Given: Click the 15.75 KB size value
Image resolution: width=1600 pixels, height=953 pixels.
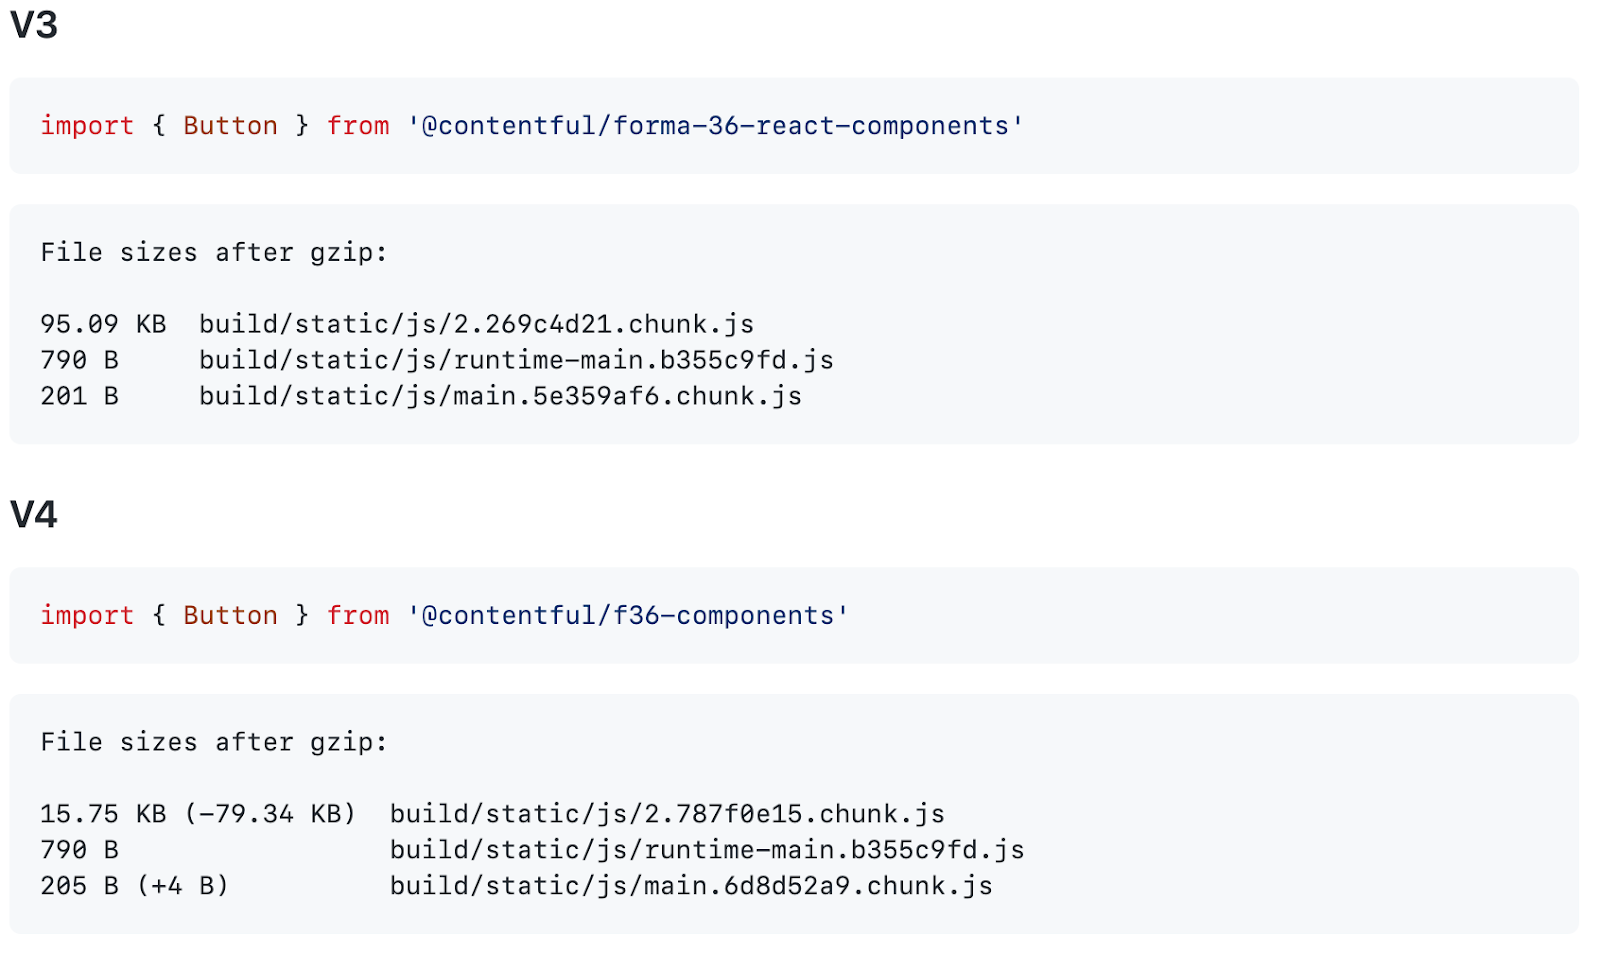Looking at the screenshot, I should pos(103,814).
